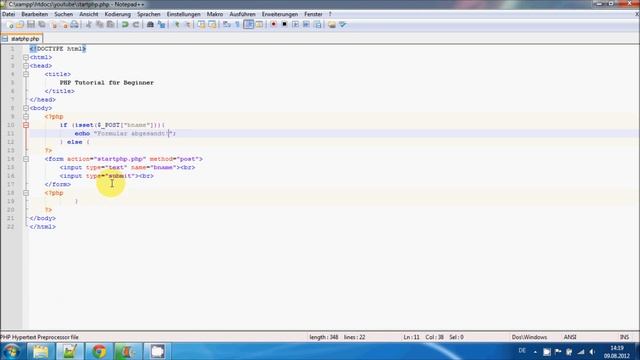This screenshot has height=360, width=640.
Task: Click 'PHP Tutorial für Beginner' on line 5
Action: click(x=107, y=83)
